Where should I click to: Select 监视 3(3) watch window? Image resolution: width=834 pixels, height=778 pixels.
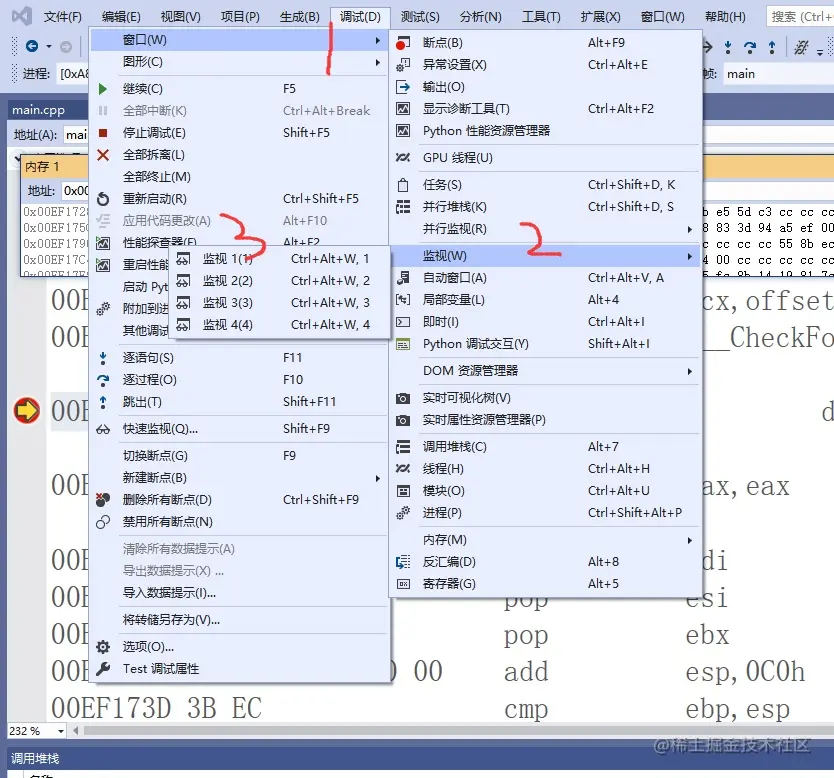click(x=279, y=303)
